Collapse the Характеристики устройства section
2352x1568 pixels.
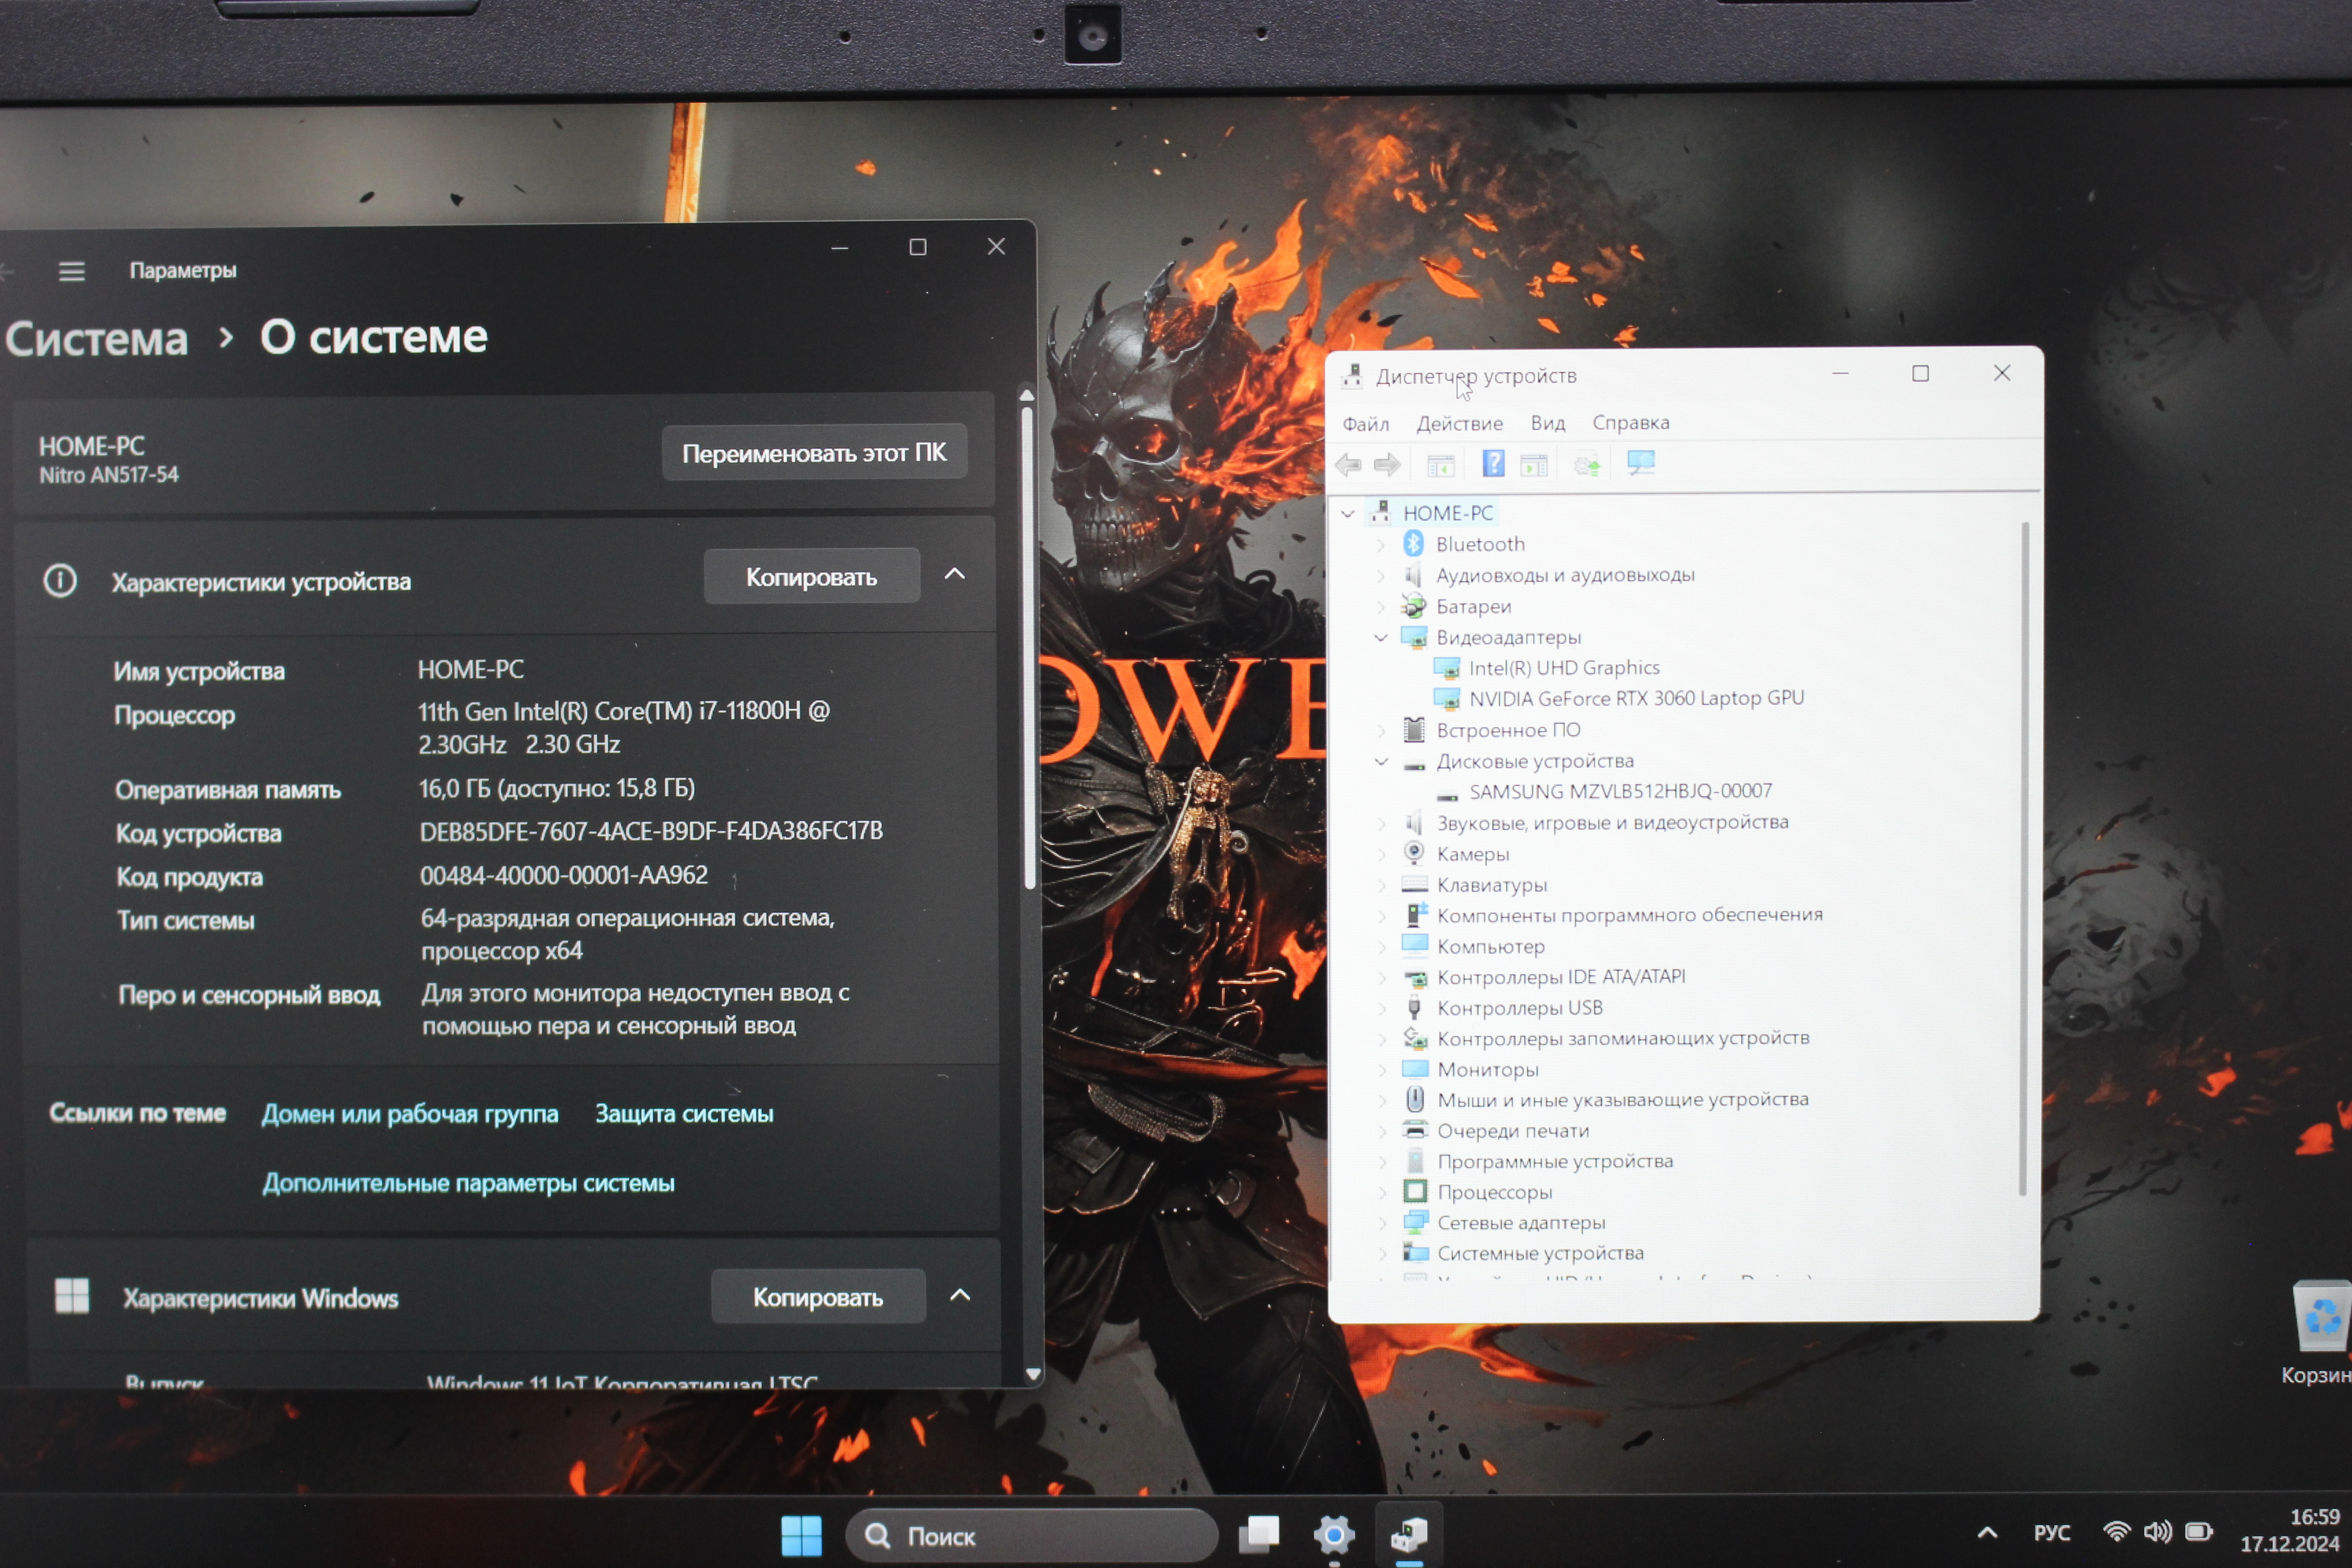[955, 575]
